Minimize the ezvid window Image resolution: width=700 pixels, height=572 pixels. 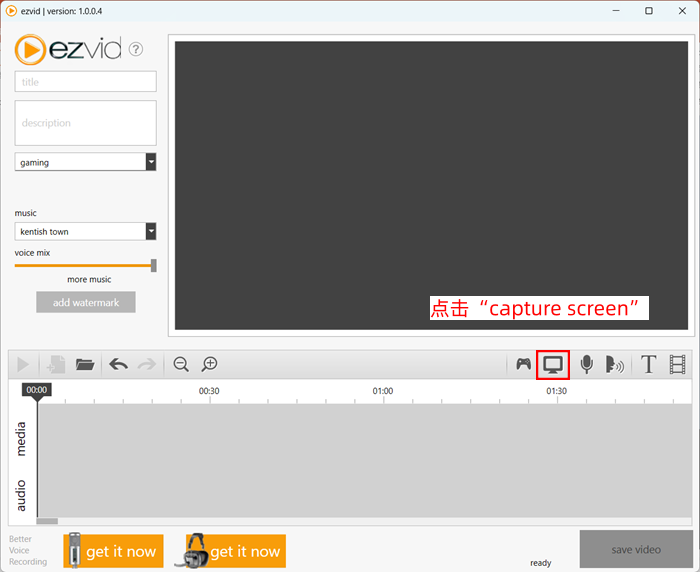(616, 11)
